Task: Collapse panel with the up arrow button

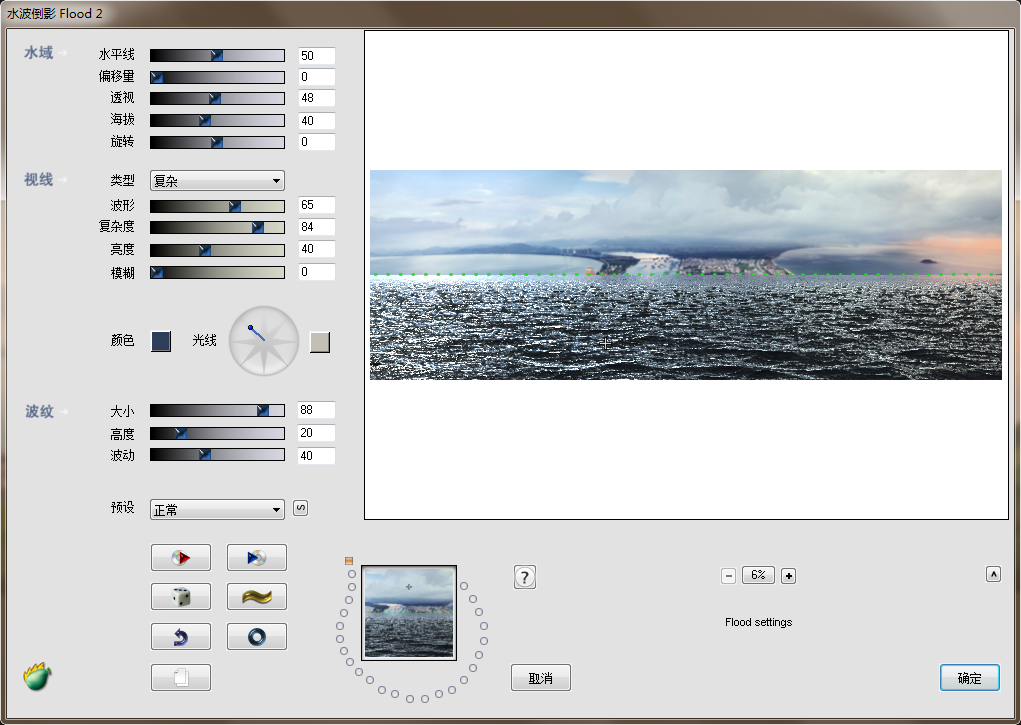Action: 993,574
